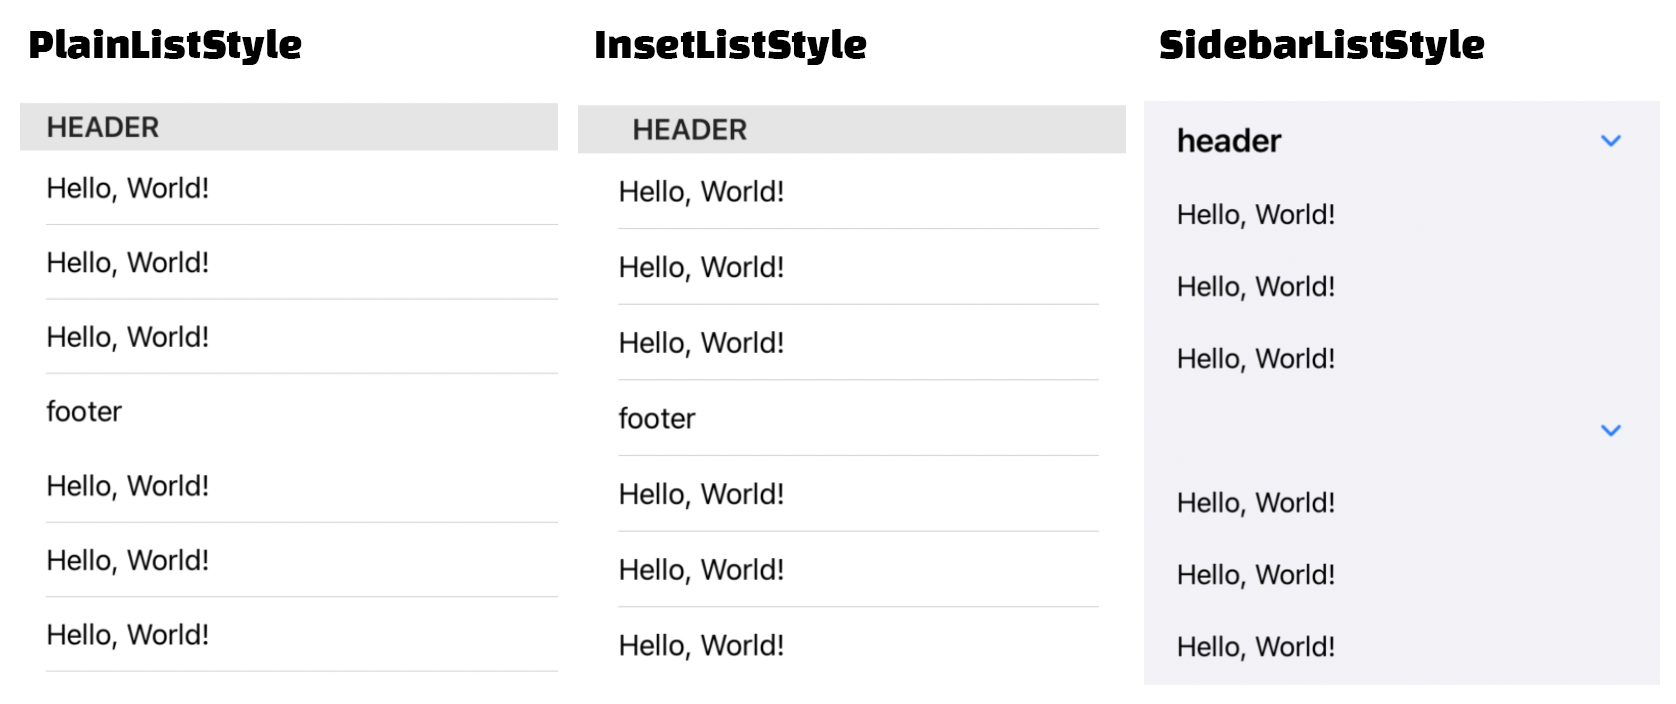Select the footer row in PlainListStyle
This screenshot has height=704, width=1676.
pos(84,411)
